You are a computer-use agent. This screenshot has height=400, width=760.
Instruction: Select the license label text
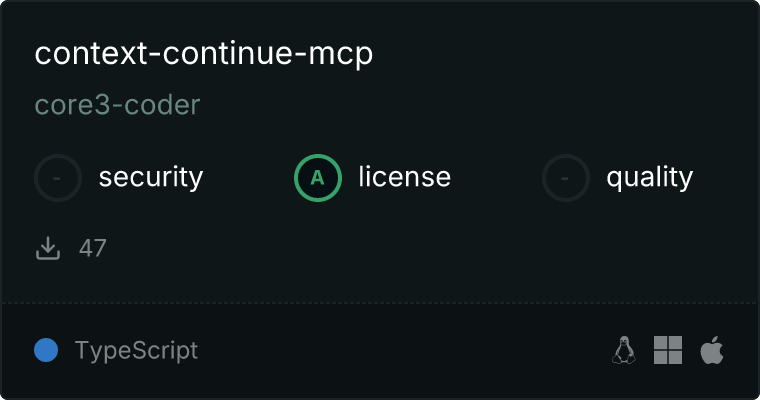[x=405, y=176]
